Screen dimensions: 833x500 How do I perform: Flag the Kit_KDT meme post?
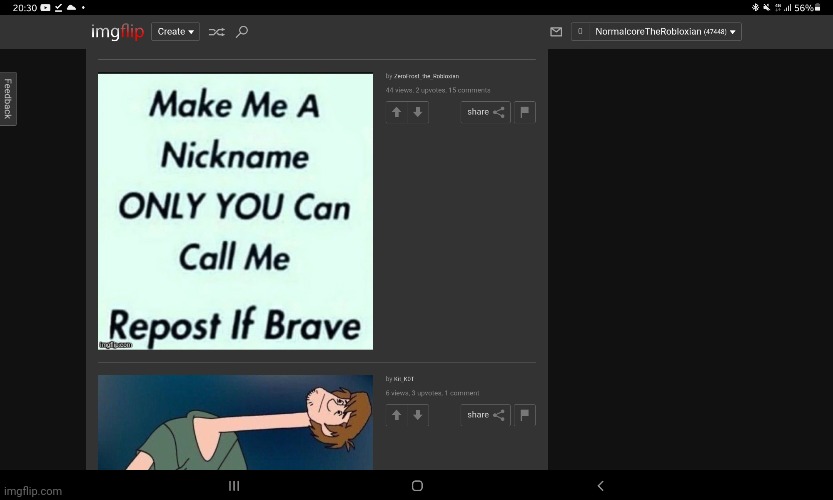(x=525, y=415)
